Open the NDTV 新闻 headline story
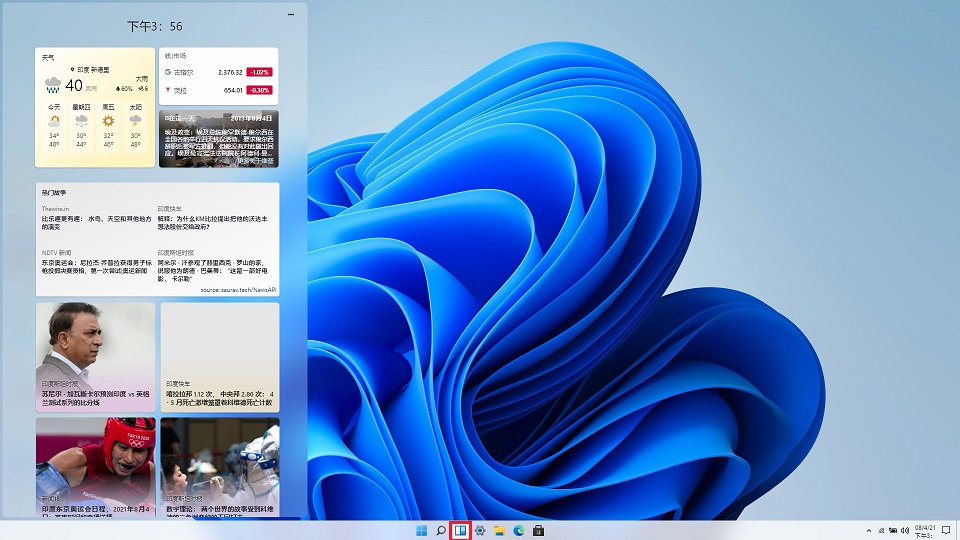 point(96,266)
